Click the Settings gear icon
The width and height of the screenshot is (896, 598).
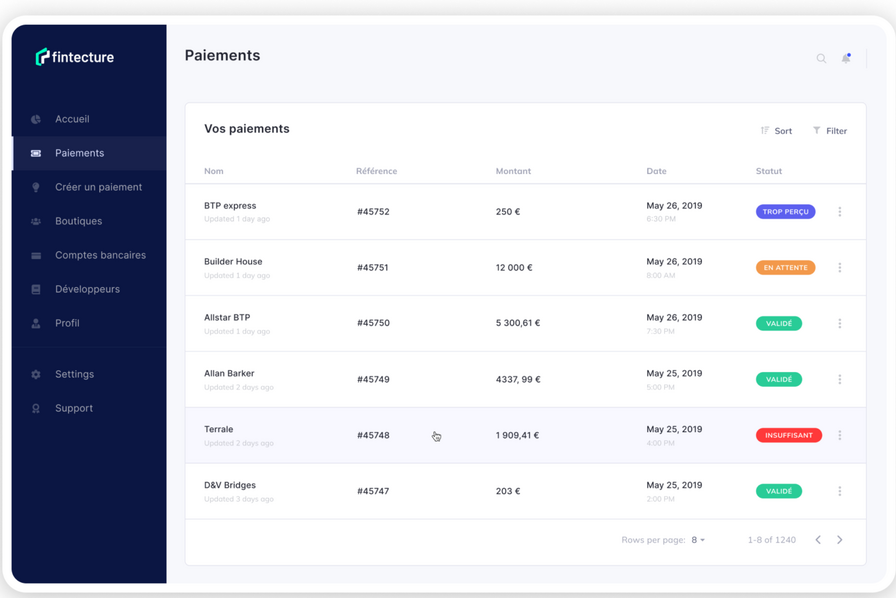pos(36,374)
